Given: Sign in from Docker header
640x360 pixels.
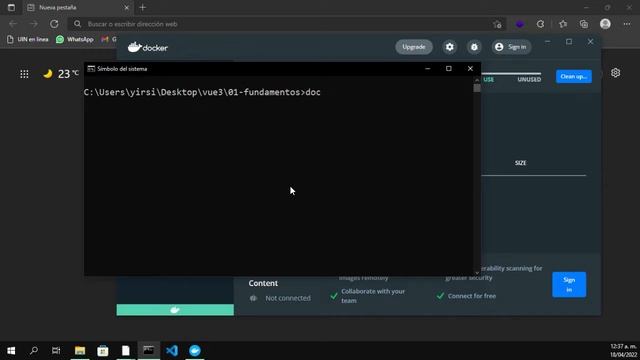Looking at the screenshot, I should (511, 47).
